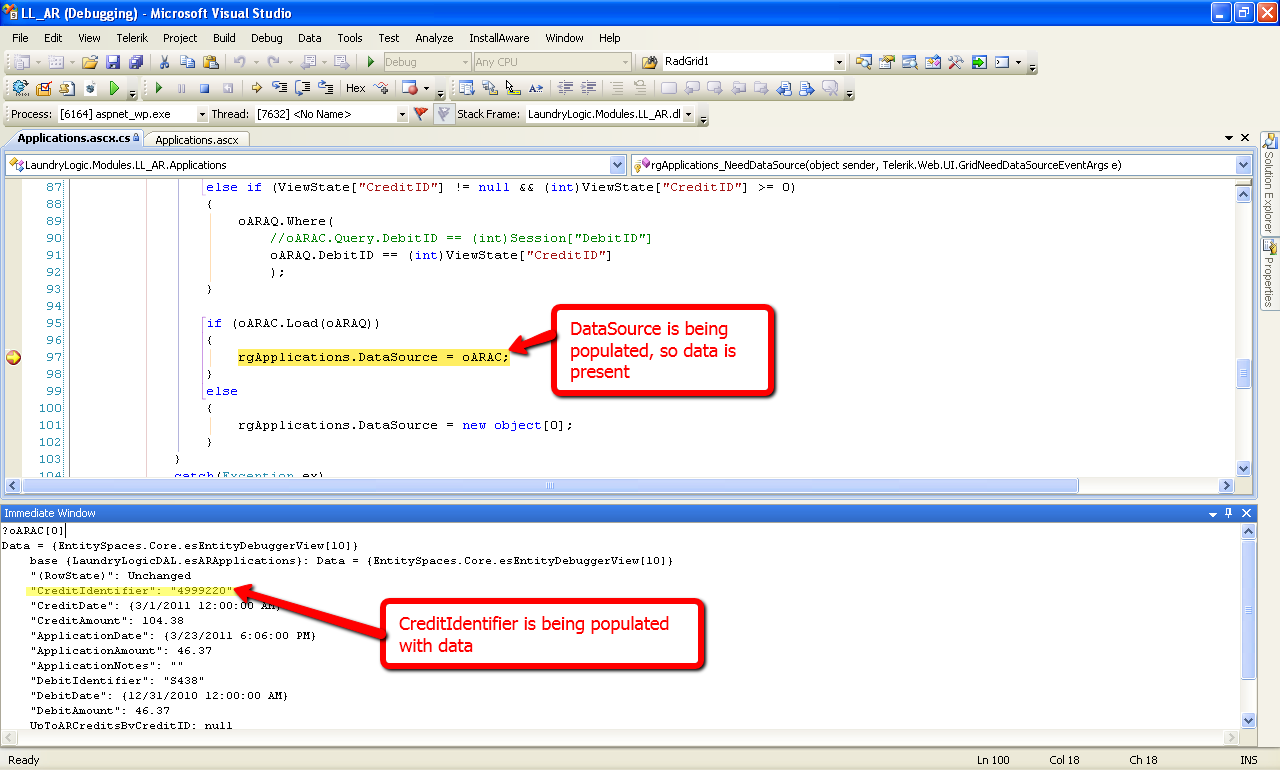Stop debugging with the blue square icon
The height and width of the screenshot is (770, 1280).
point(204,88)
